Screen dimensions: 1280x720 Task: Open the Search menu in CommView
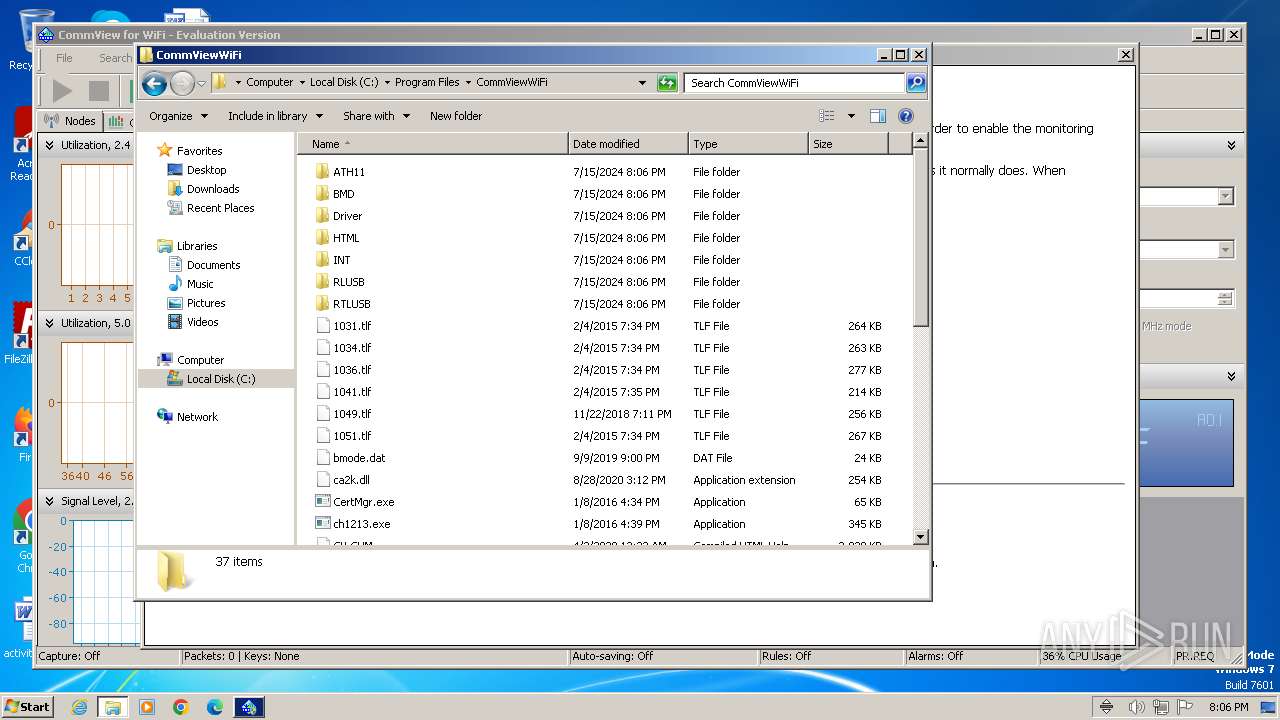click(115, 58)
